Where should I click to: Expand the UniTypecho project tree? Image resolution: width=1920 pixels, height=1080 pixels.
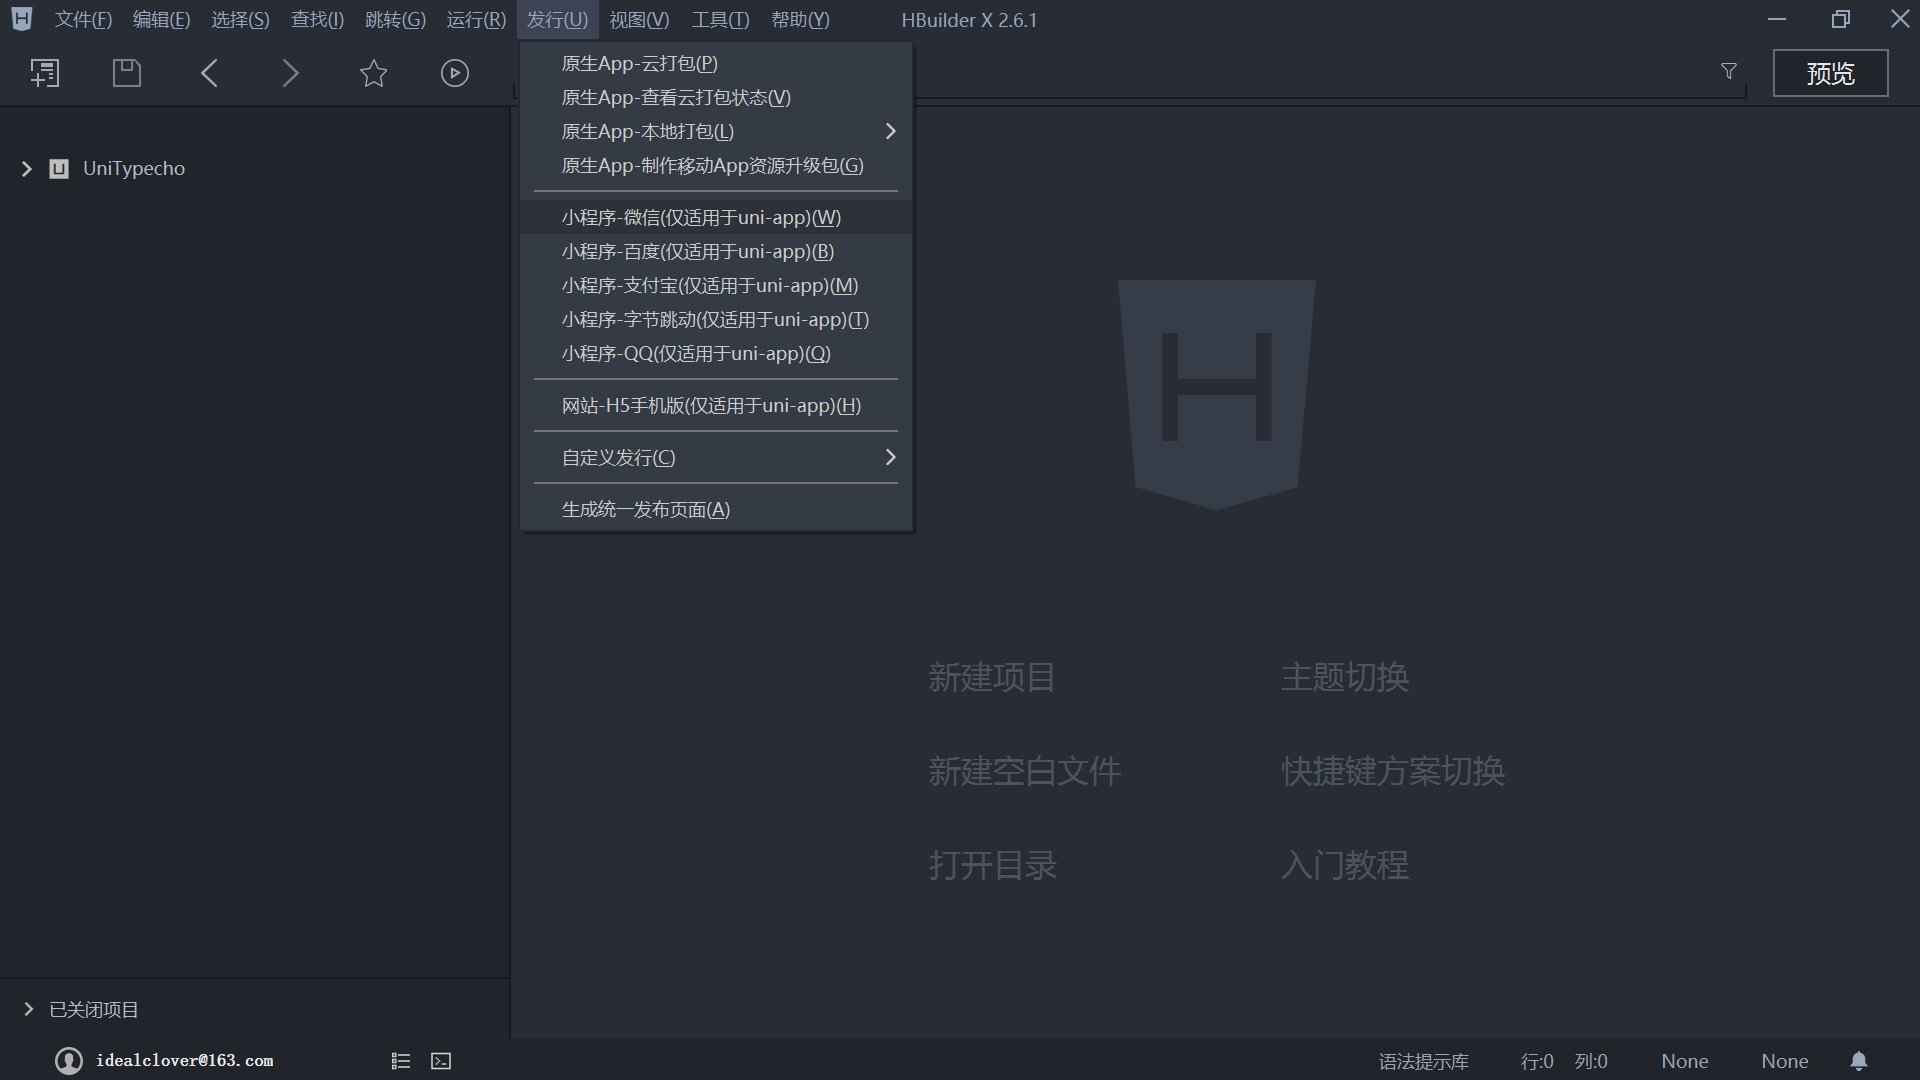point(27,169)
